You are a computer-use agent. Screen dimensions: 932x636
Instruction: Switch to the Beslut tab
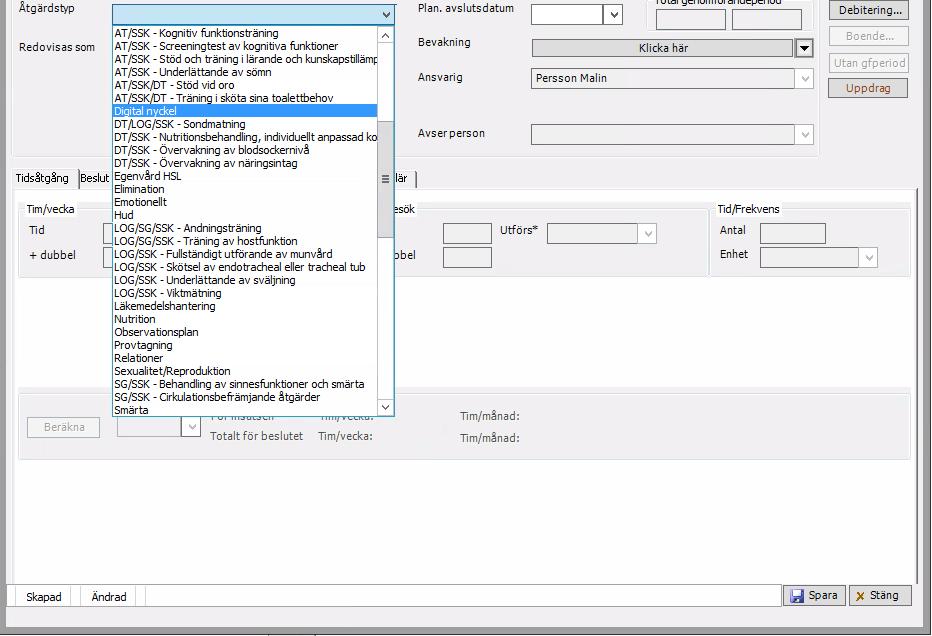click(x=95, y=178)
